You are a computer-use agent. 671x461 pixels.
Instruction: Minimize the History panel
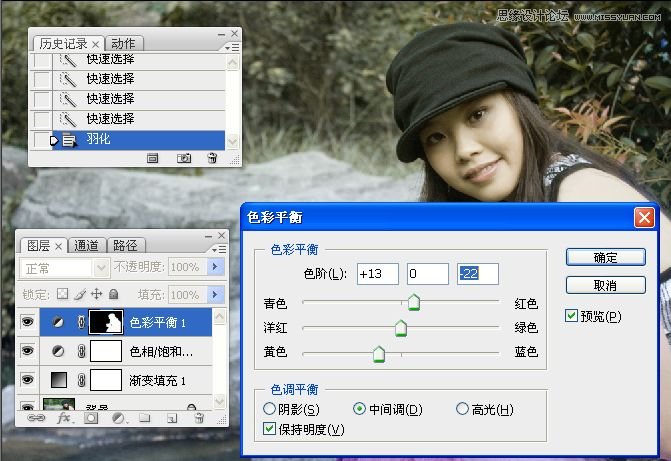(x=221, y=34)
